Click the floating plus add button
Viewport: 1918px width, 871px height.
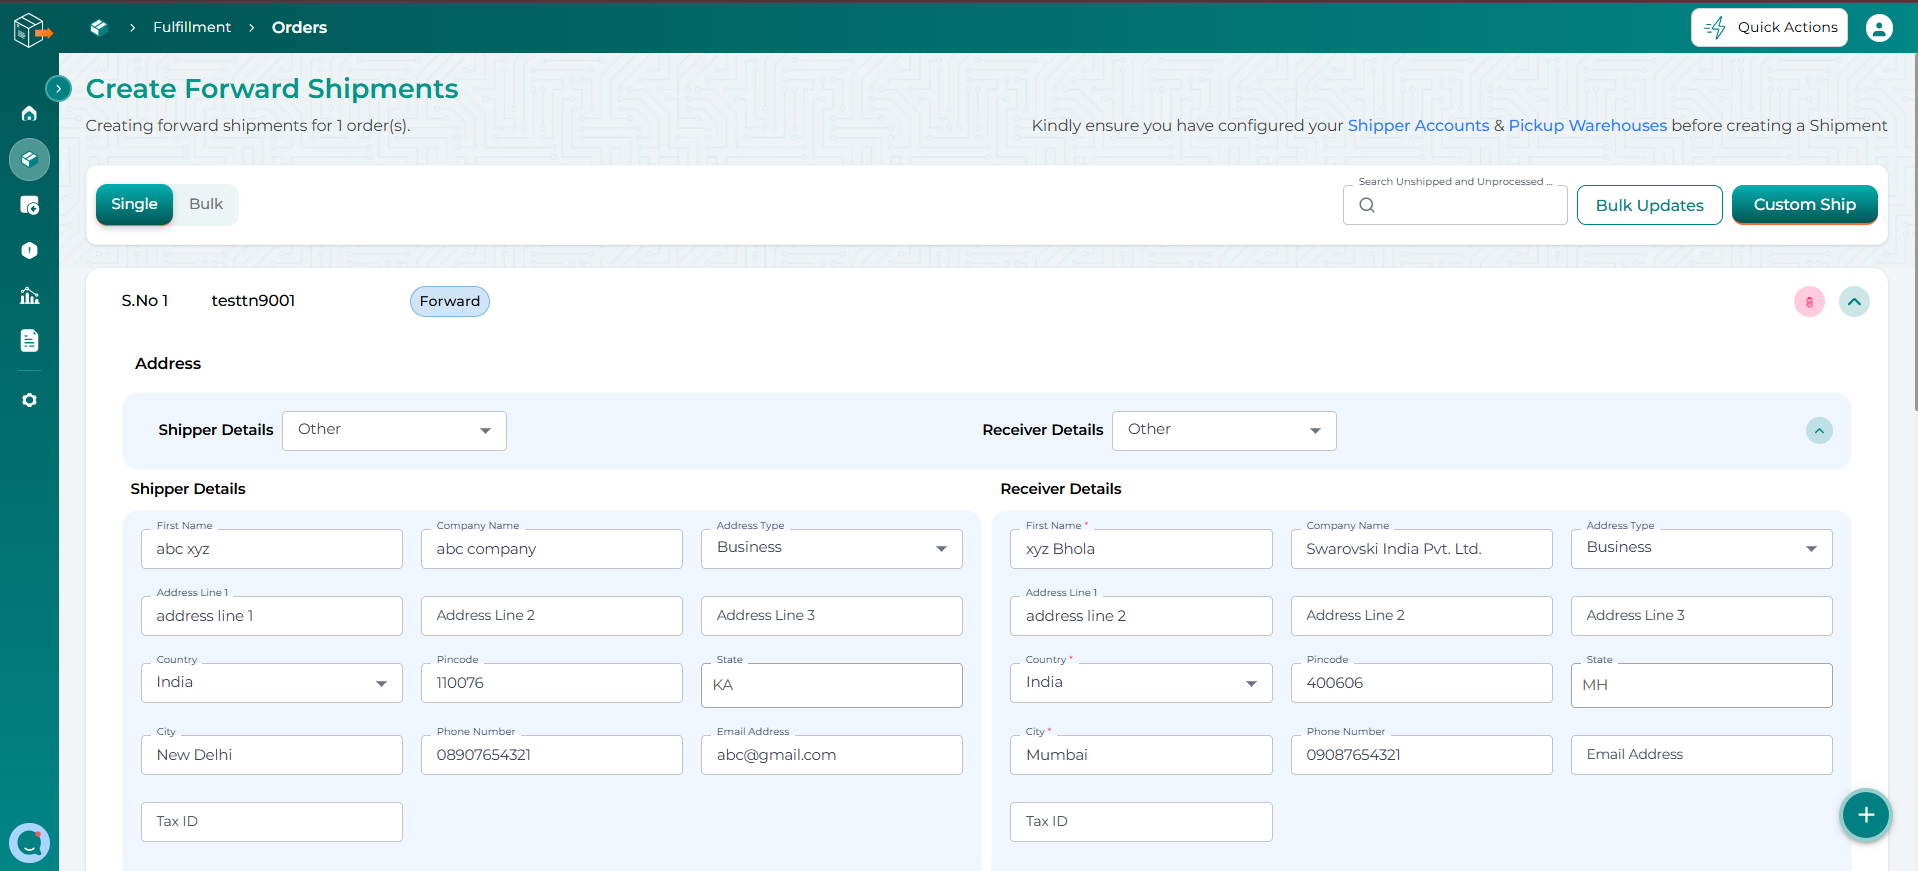tap(1866, 815)
